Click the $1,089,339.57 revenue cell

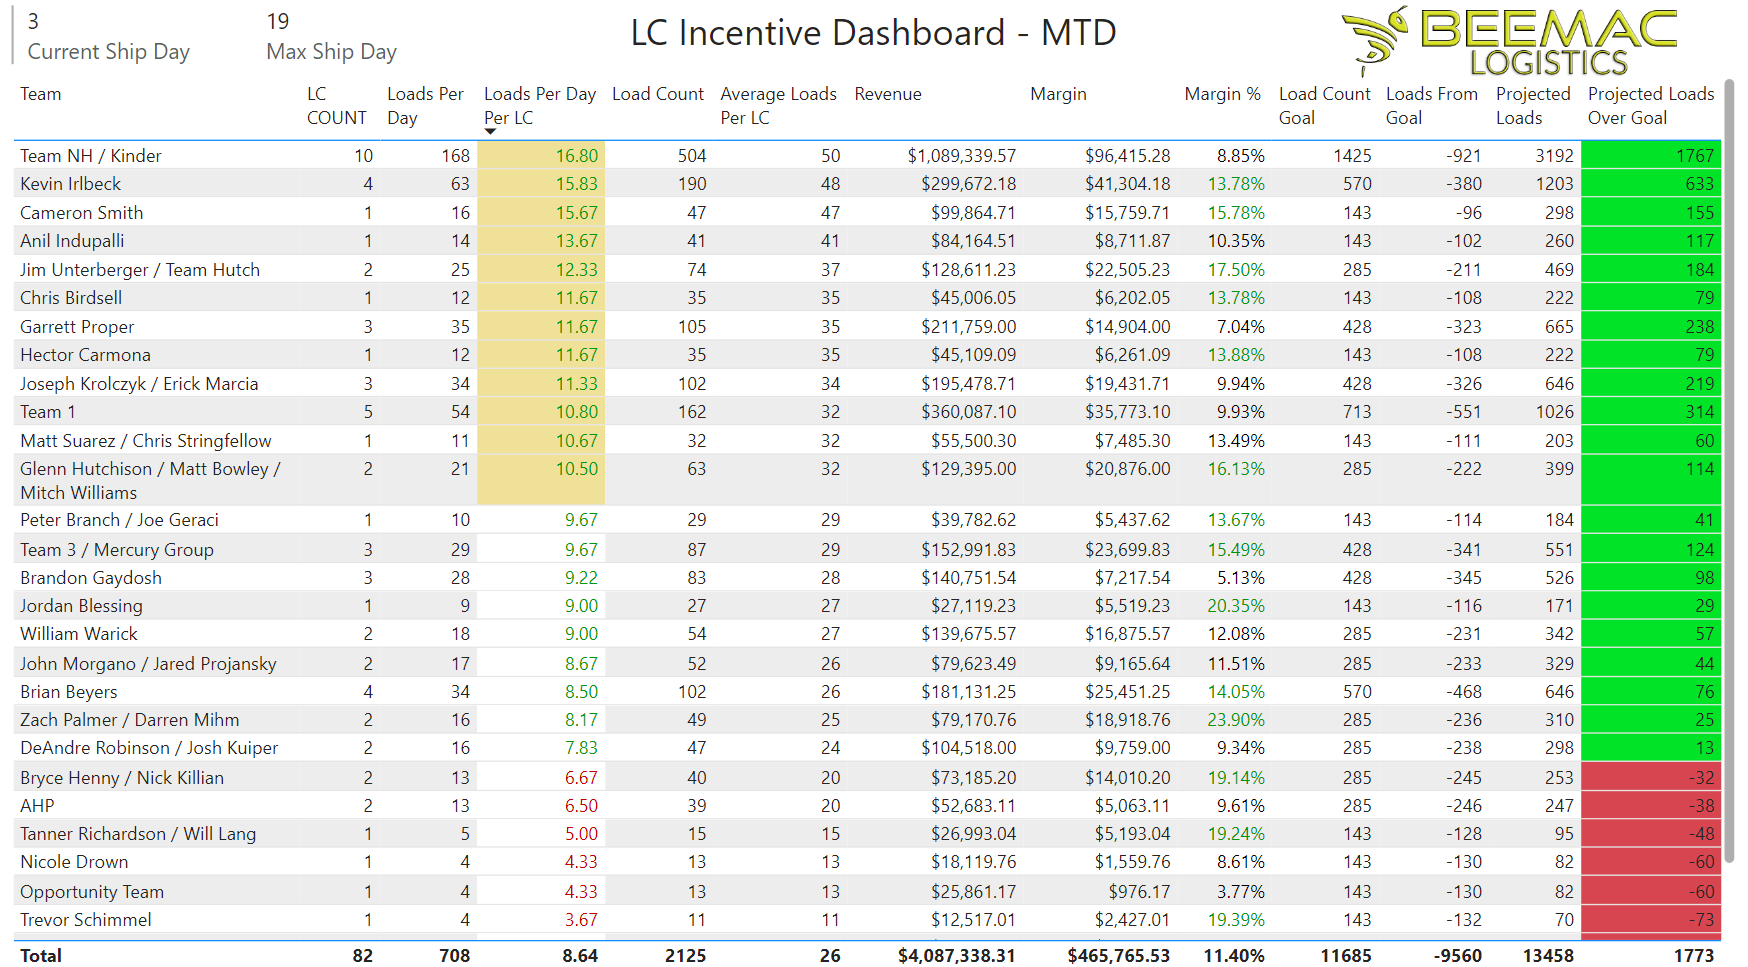coord(962,156)
